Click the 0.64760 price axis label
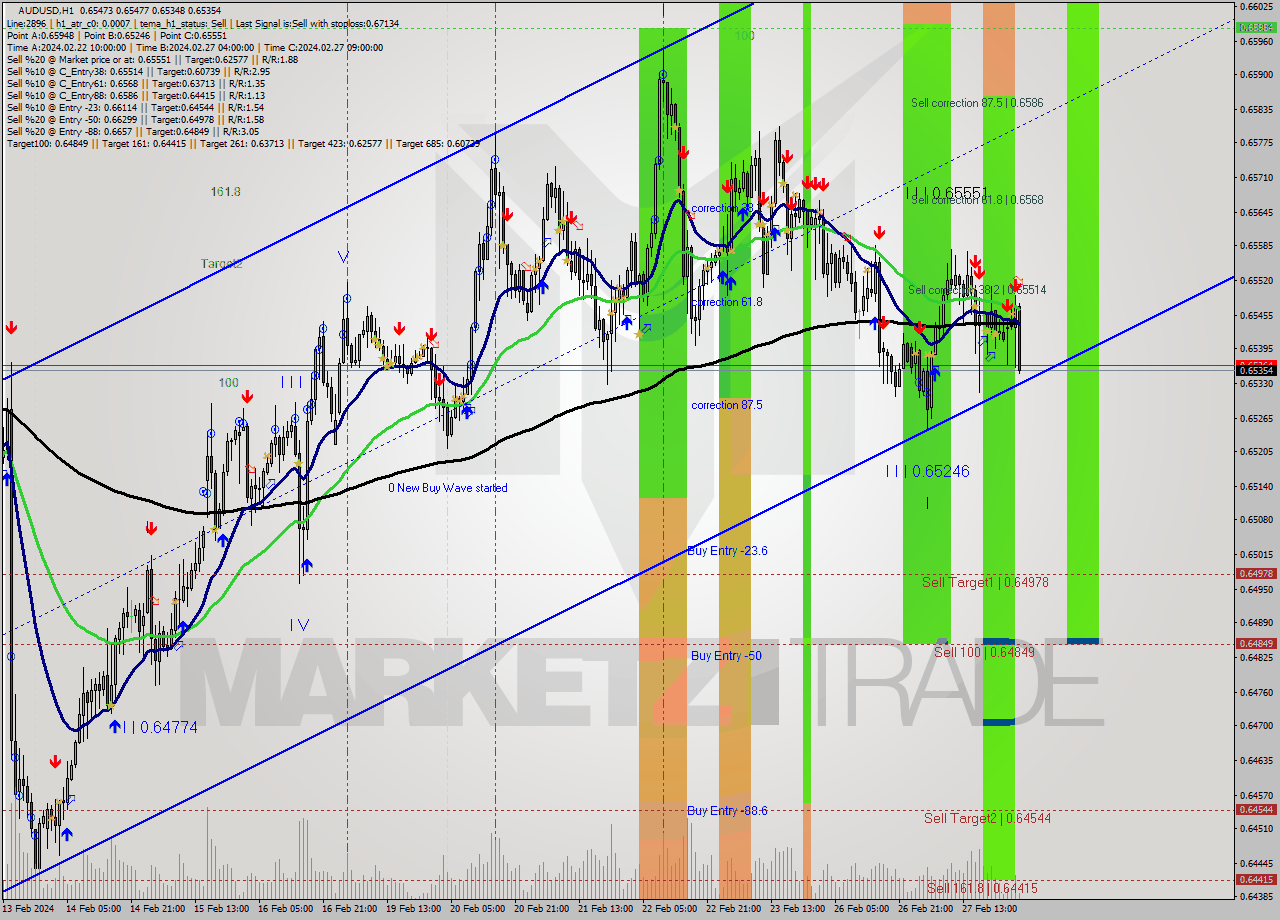This screenshot has height=920, width=1280. pyautogui.click(x=1257, y=692)
